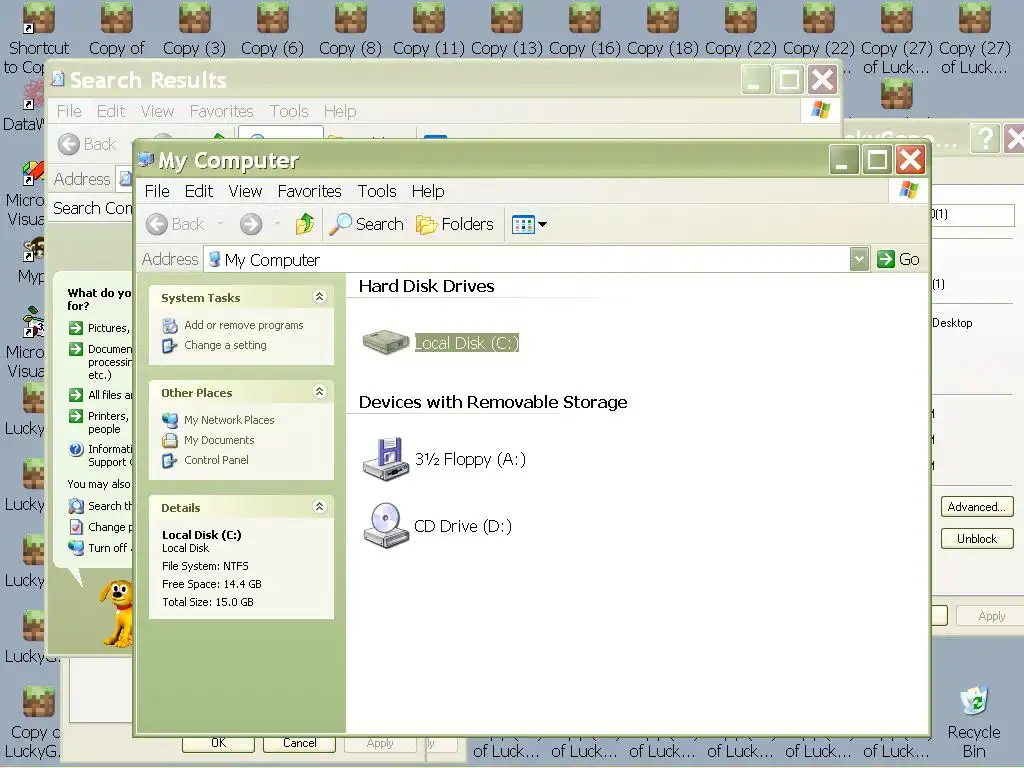
Task: Open My Documents link
Action: coord(219,440)
